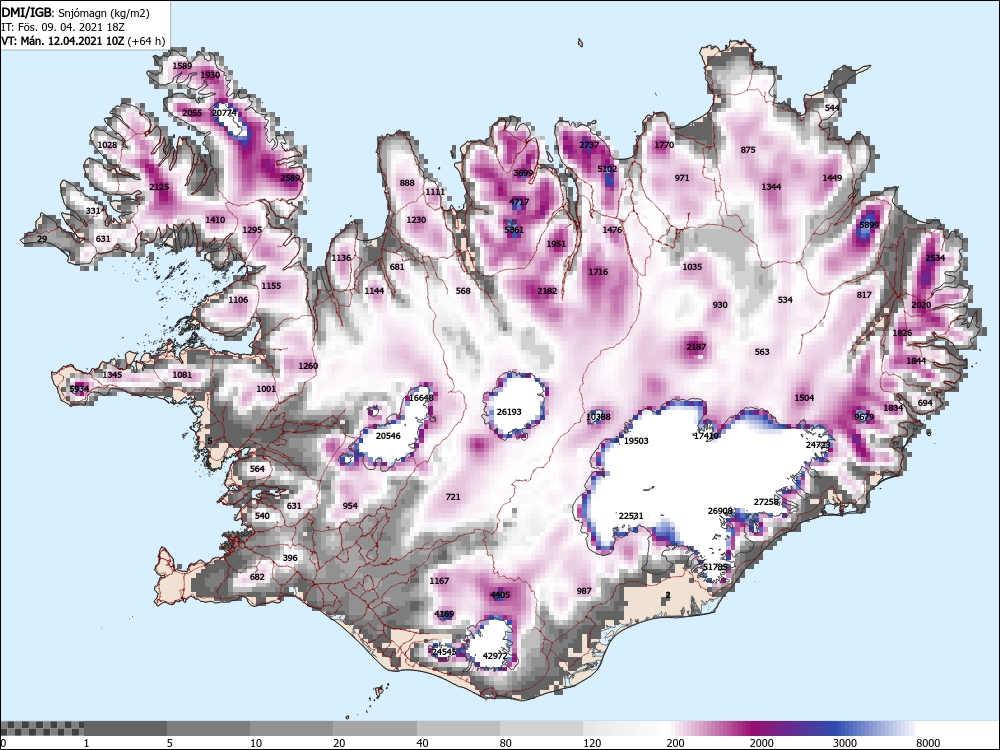Click the 1504 value in the east
Screen dimensions: 1000x750
(x=804, y=398)
